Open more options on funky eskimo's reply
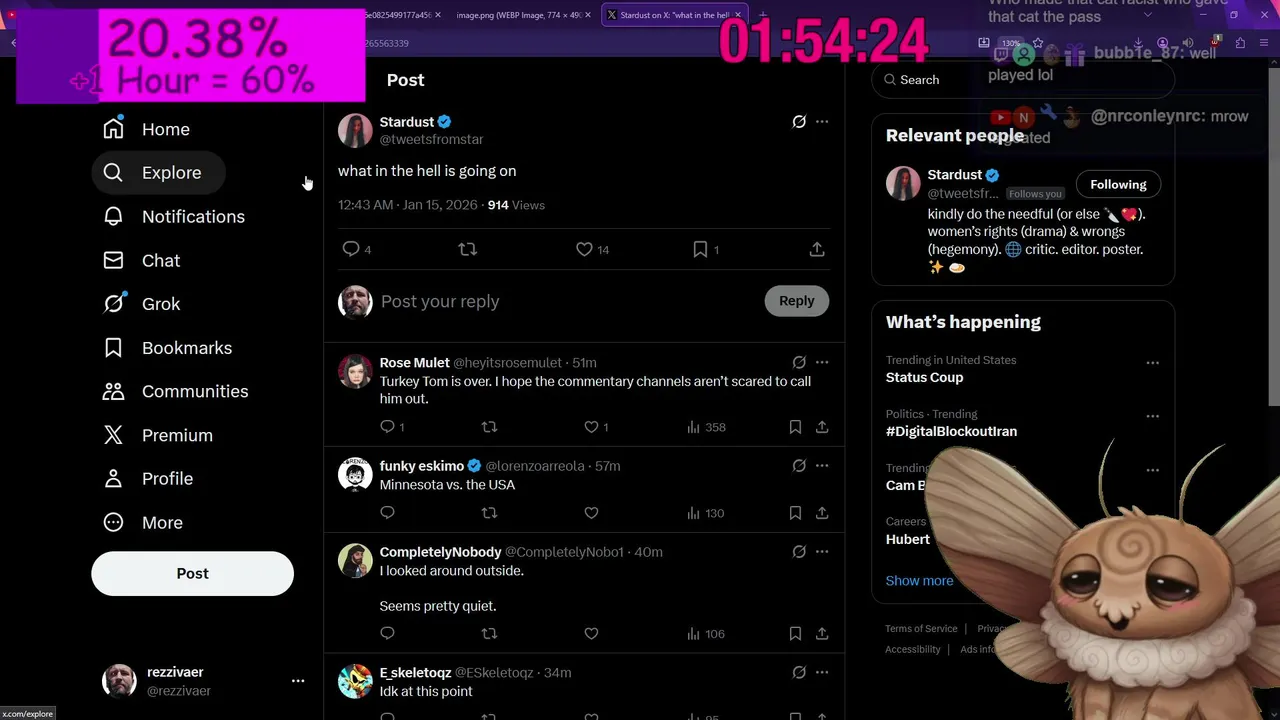The height and width of the screenshot is (720, 1280). point(822,466)
